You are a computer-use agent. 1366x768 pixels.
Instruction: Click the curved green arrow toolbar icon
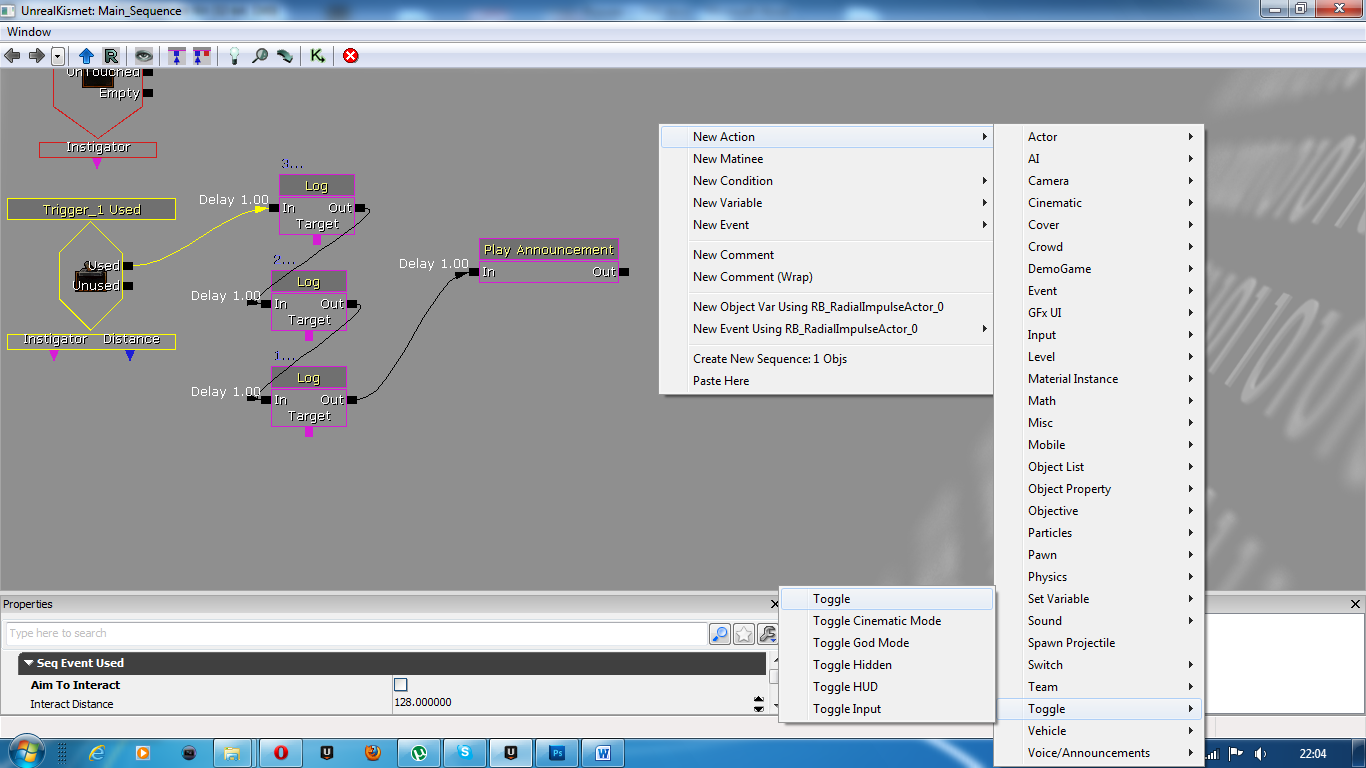[x=285, y=56]
